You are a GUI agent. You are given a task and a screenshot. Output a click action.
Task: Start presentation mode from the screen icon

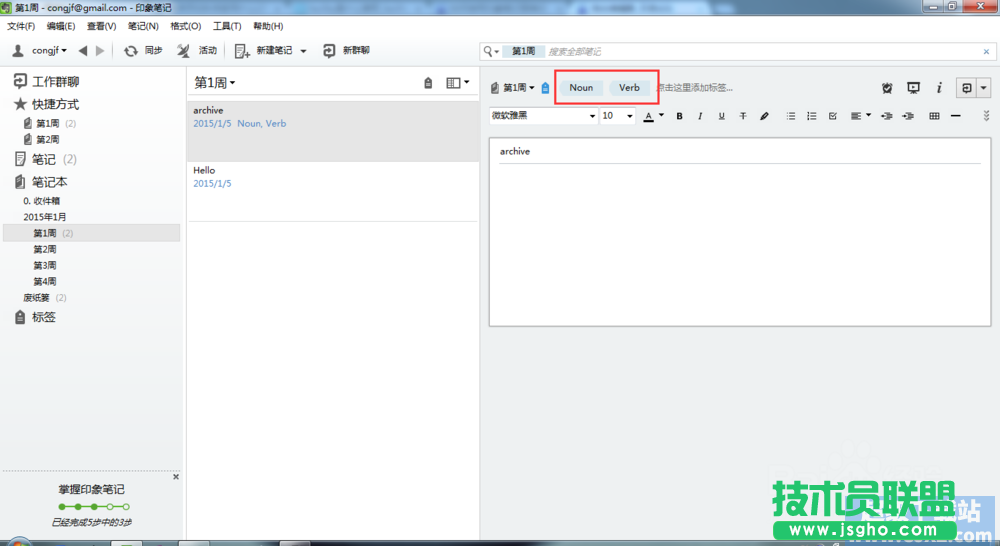[913, 88]
